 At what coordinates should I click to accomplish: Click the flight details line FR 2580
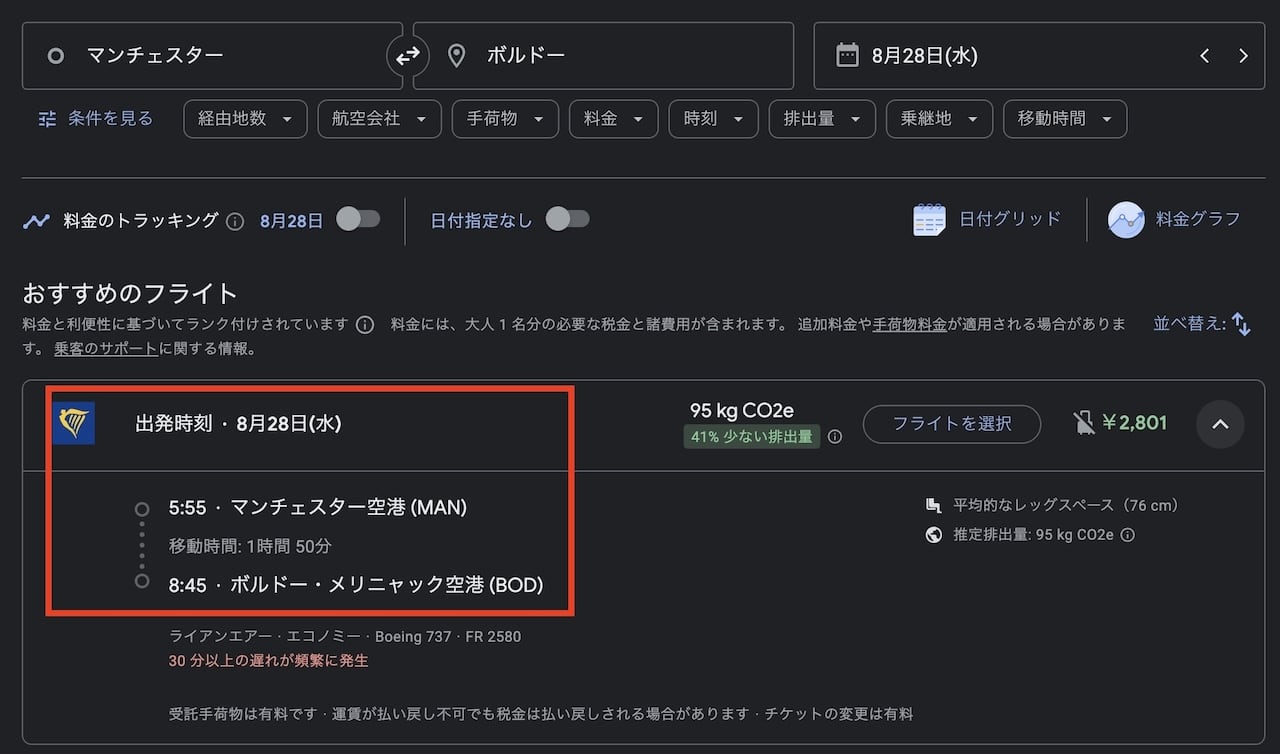click(345, 637)
